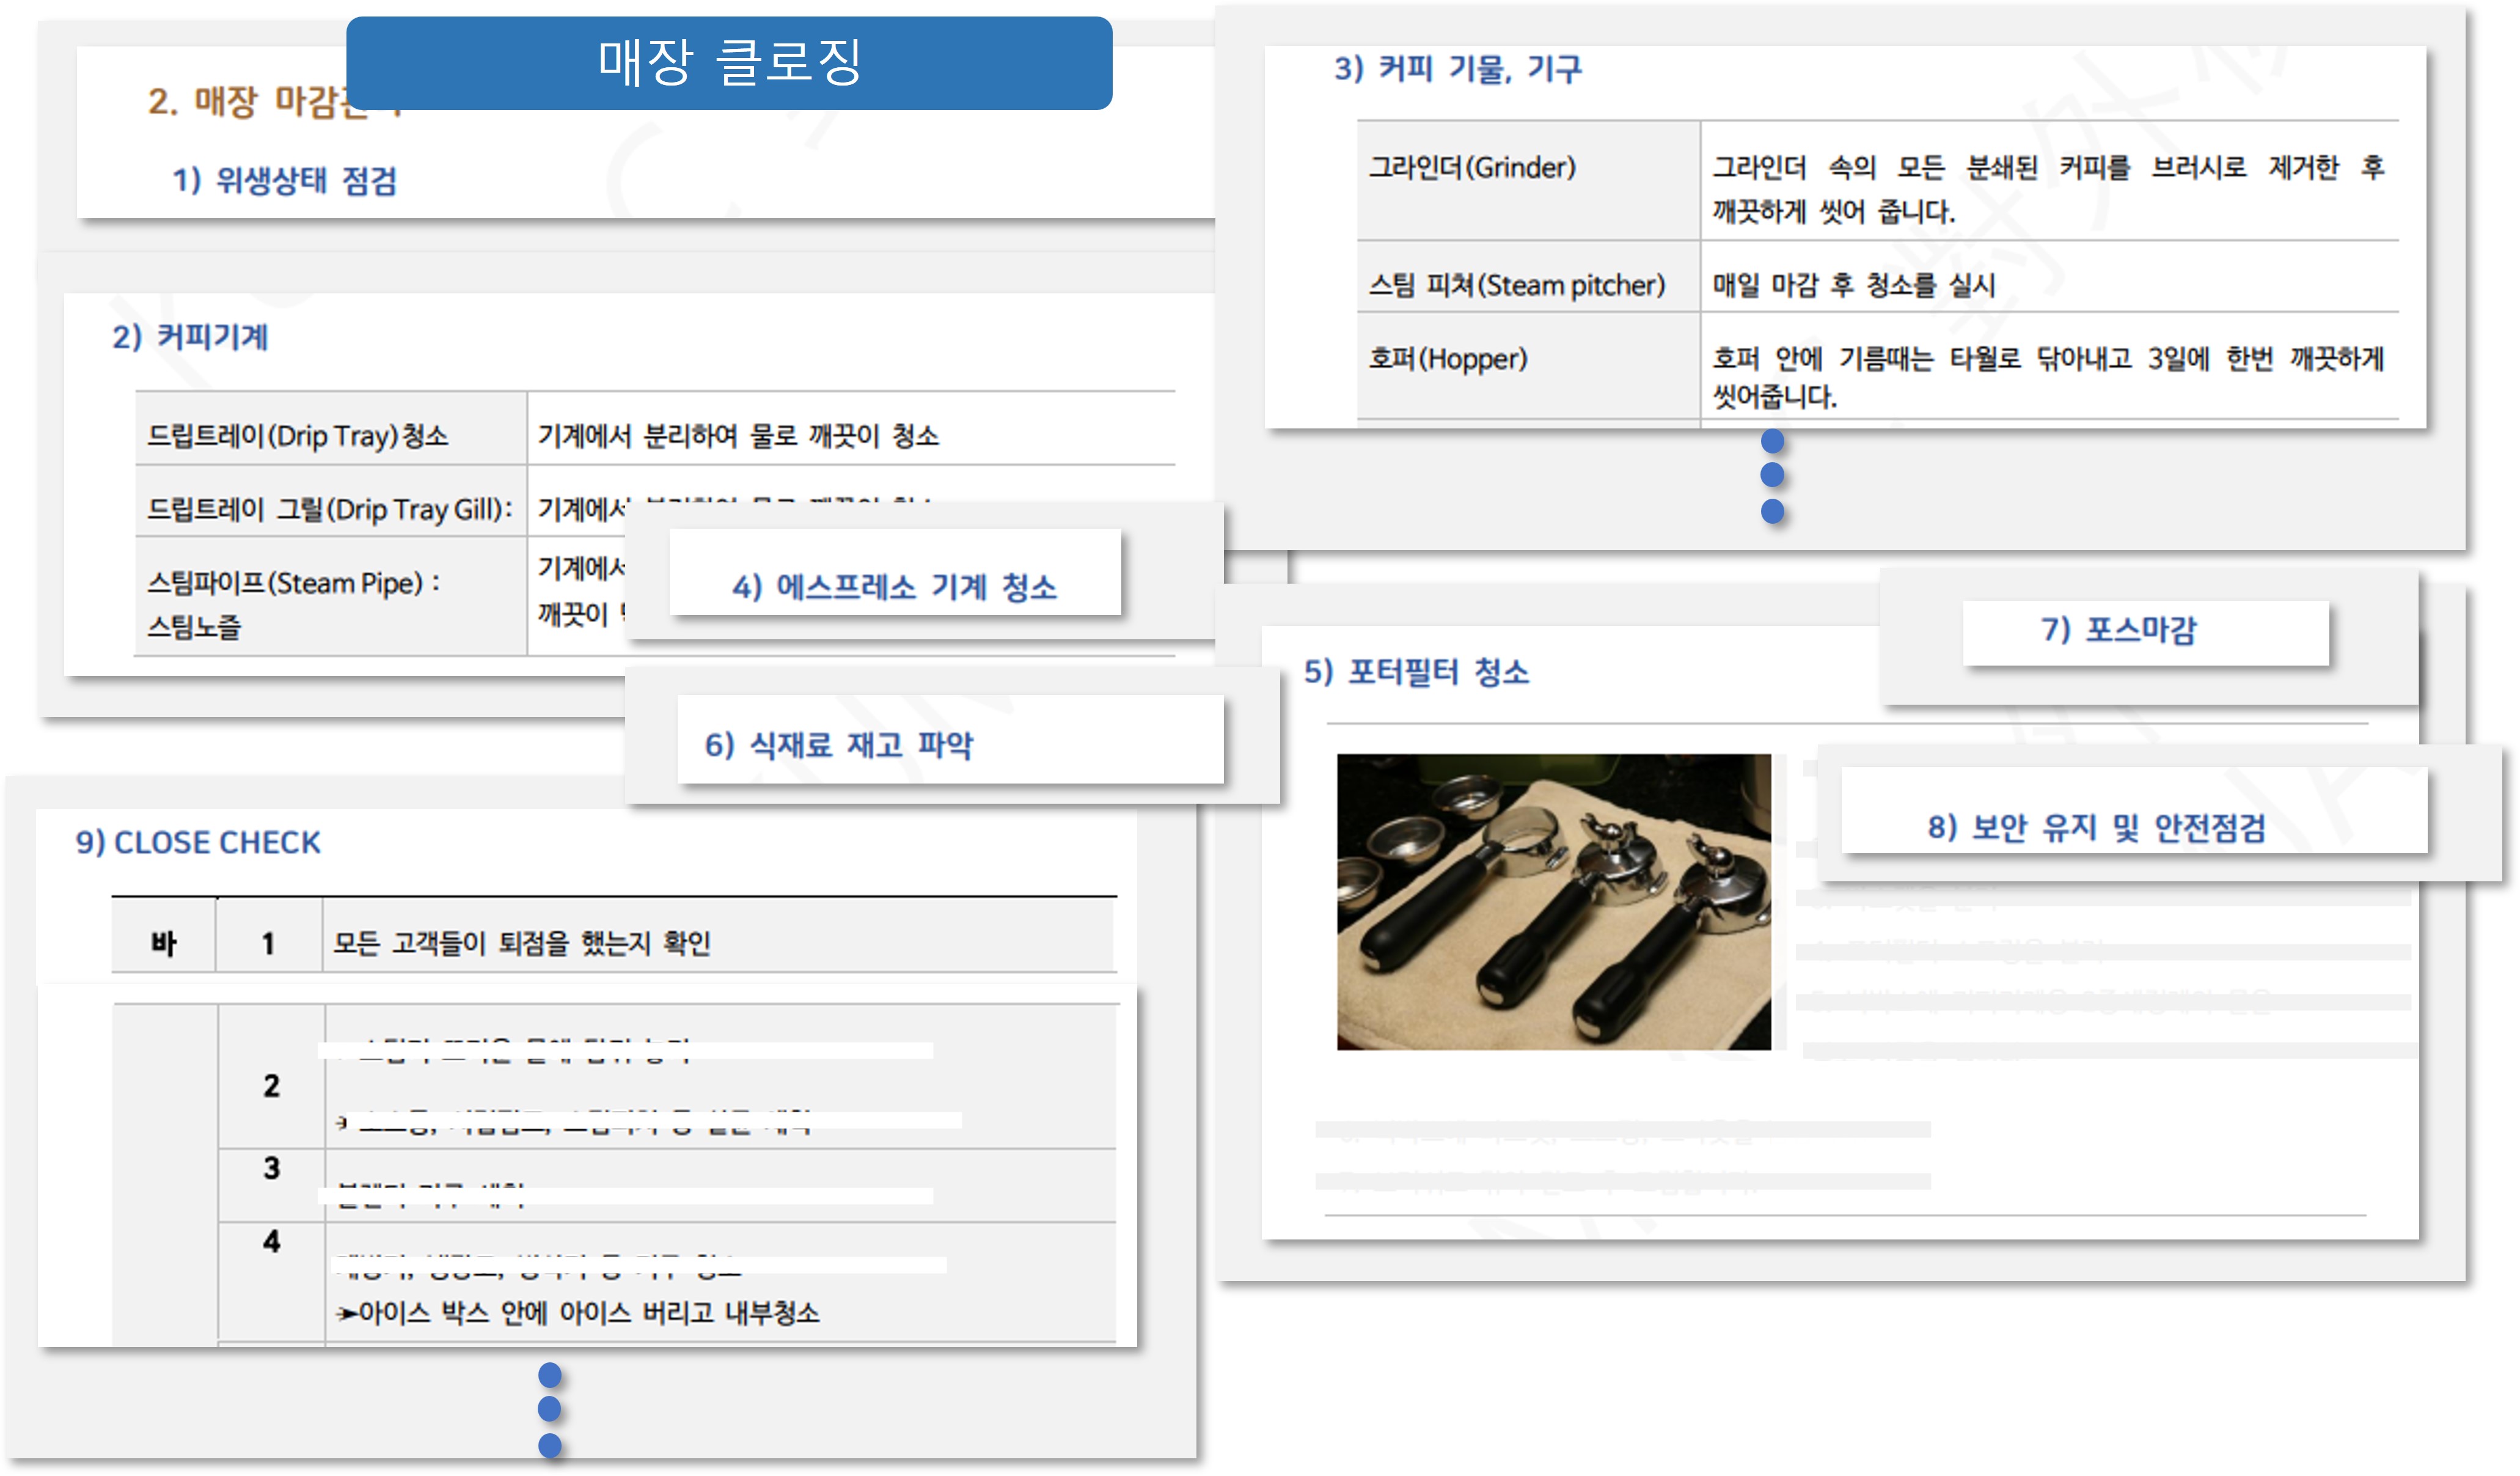
Task: Select the 스팀 피쳐(Steam pitcher) row label
Action: [x=1516, y=285]
